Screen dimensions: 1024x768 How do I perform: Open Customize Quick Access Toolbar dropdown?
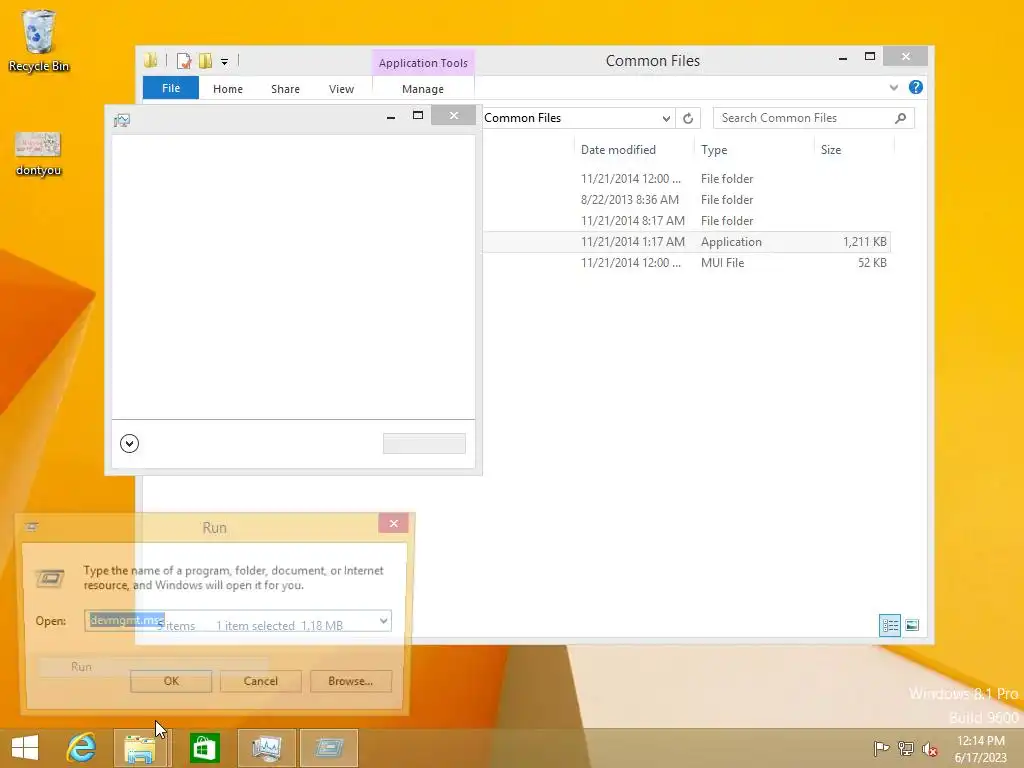(224, 62)
